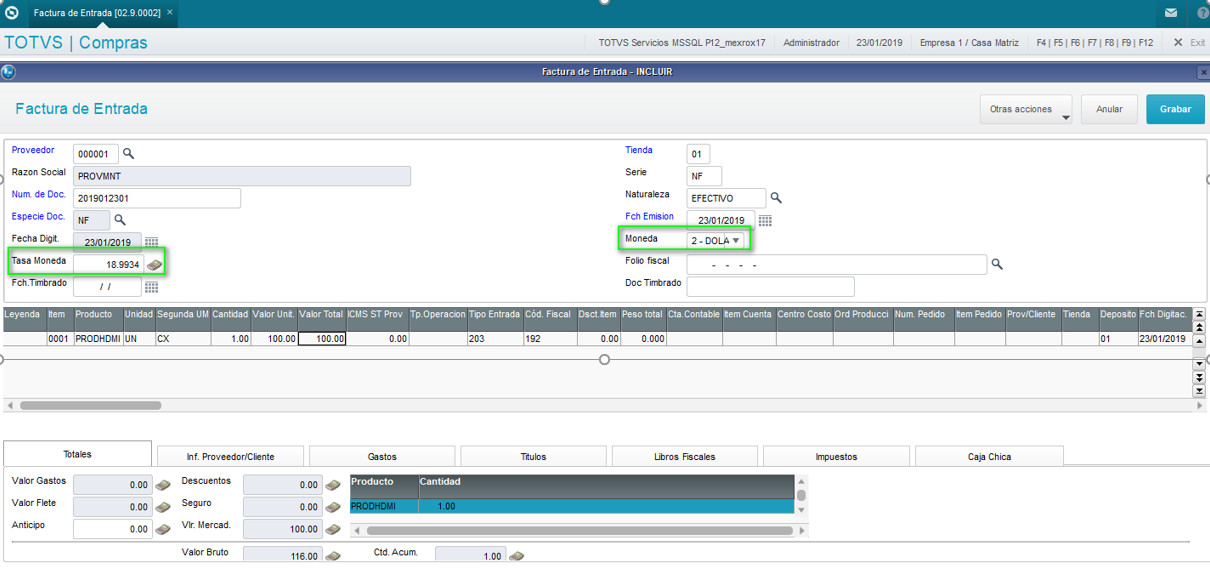The width and height of the screenshot is (1210, 569).
Task: Click the Tasa Moneda value field
Action: (108, 264)
